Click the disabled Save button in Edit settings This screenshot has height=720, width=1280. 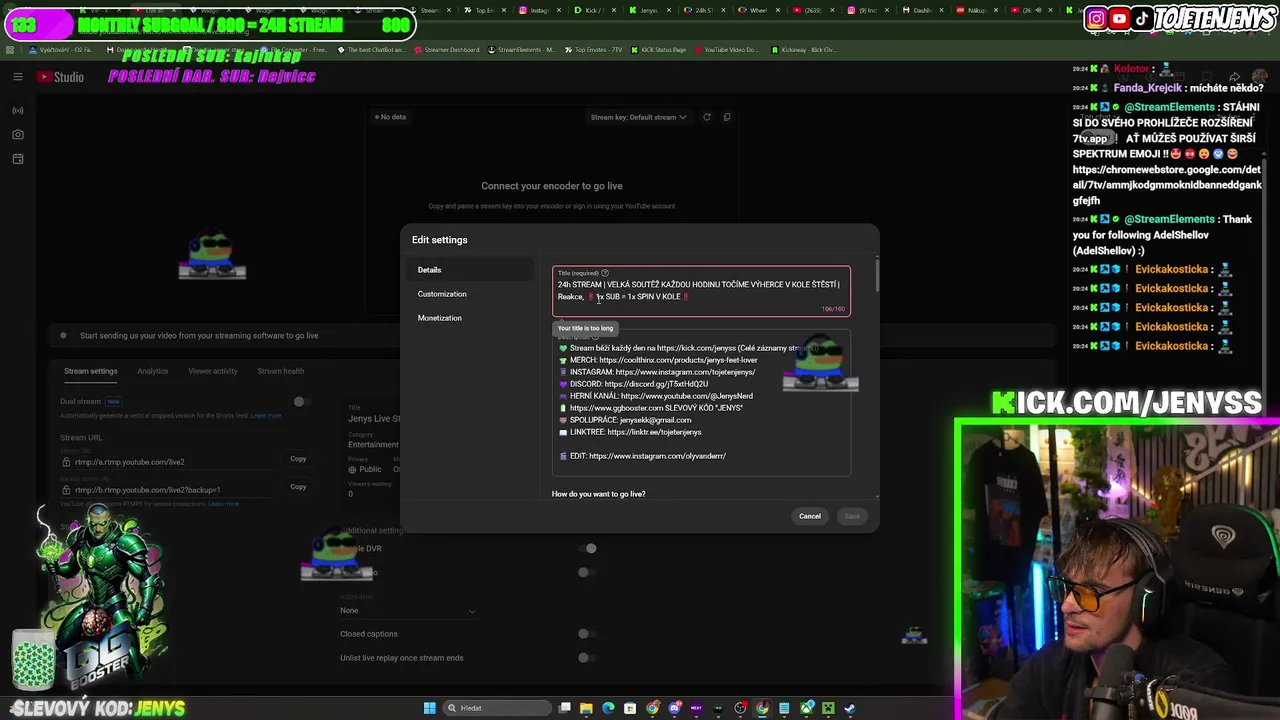tap(852, 516)
